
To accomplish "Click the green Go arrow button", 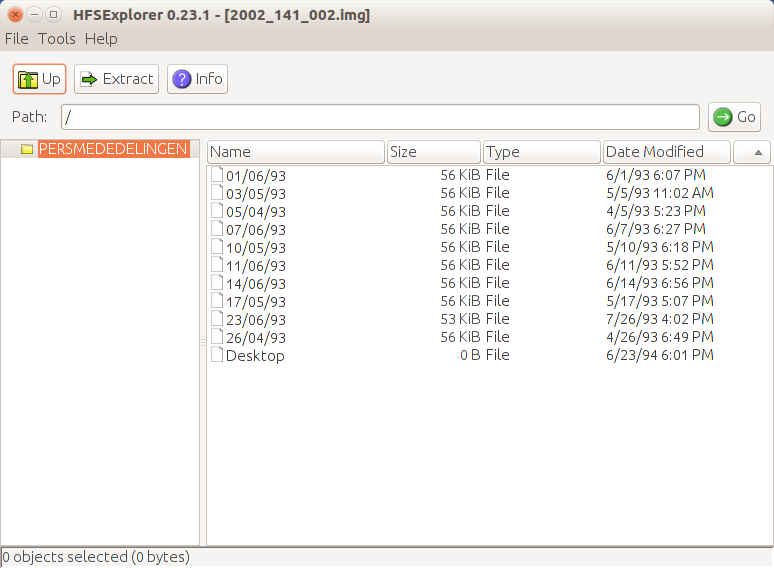I will coord(734,117).
